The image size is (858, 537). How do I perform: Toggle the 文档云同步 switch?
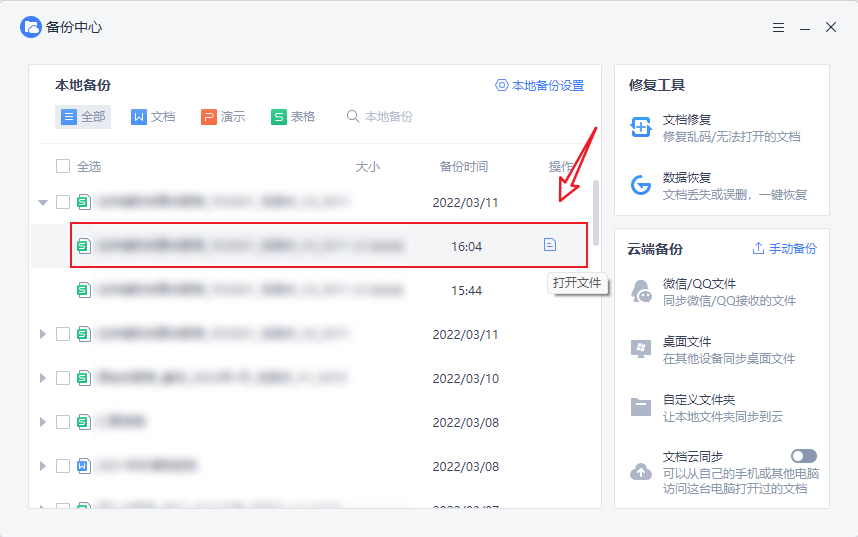pyautogui.click(x=803, y=456)
